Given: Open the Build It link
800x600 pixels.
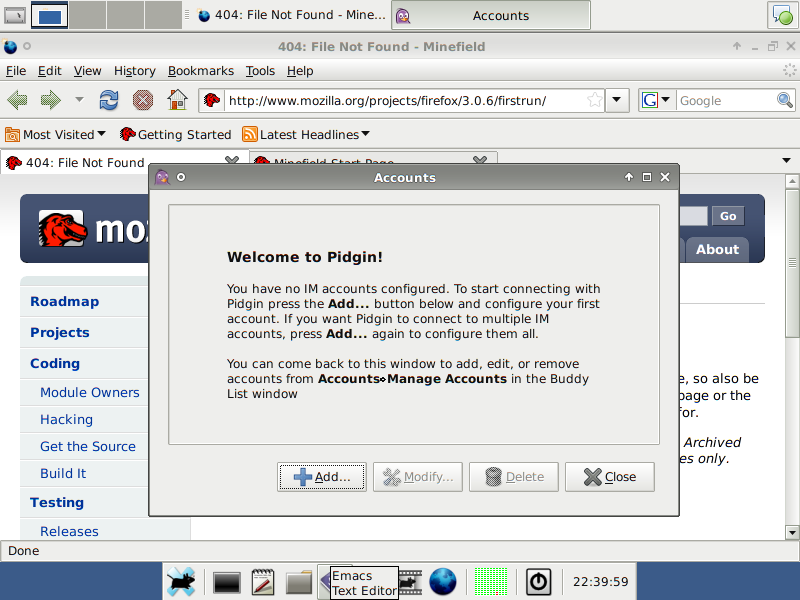Looking at the screenshot, I should coord(63,473).
